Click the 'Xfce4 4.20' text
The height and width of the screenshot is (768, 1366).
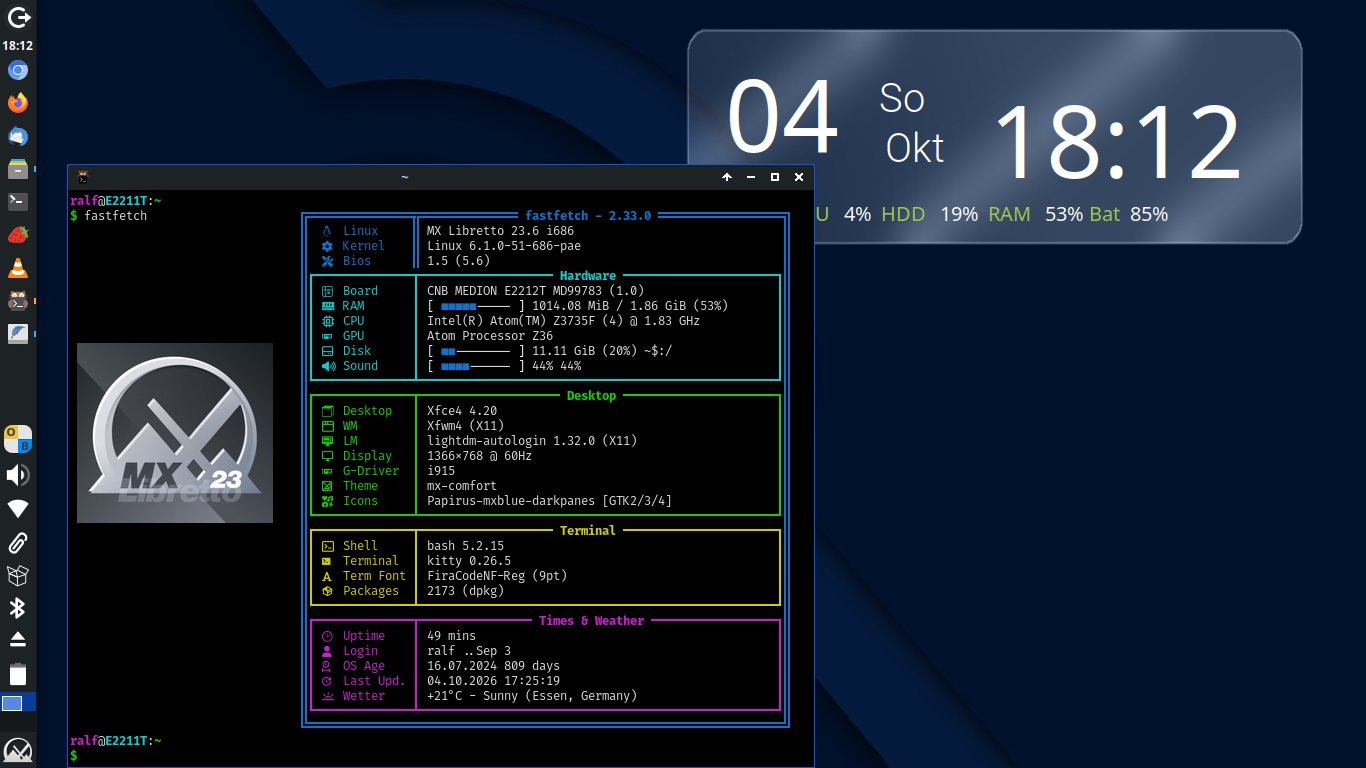462,411
